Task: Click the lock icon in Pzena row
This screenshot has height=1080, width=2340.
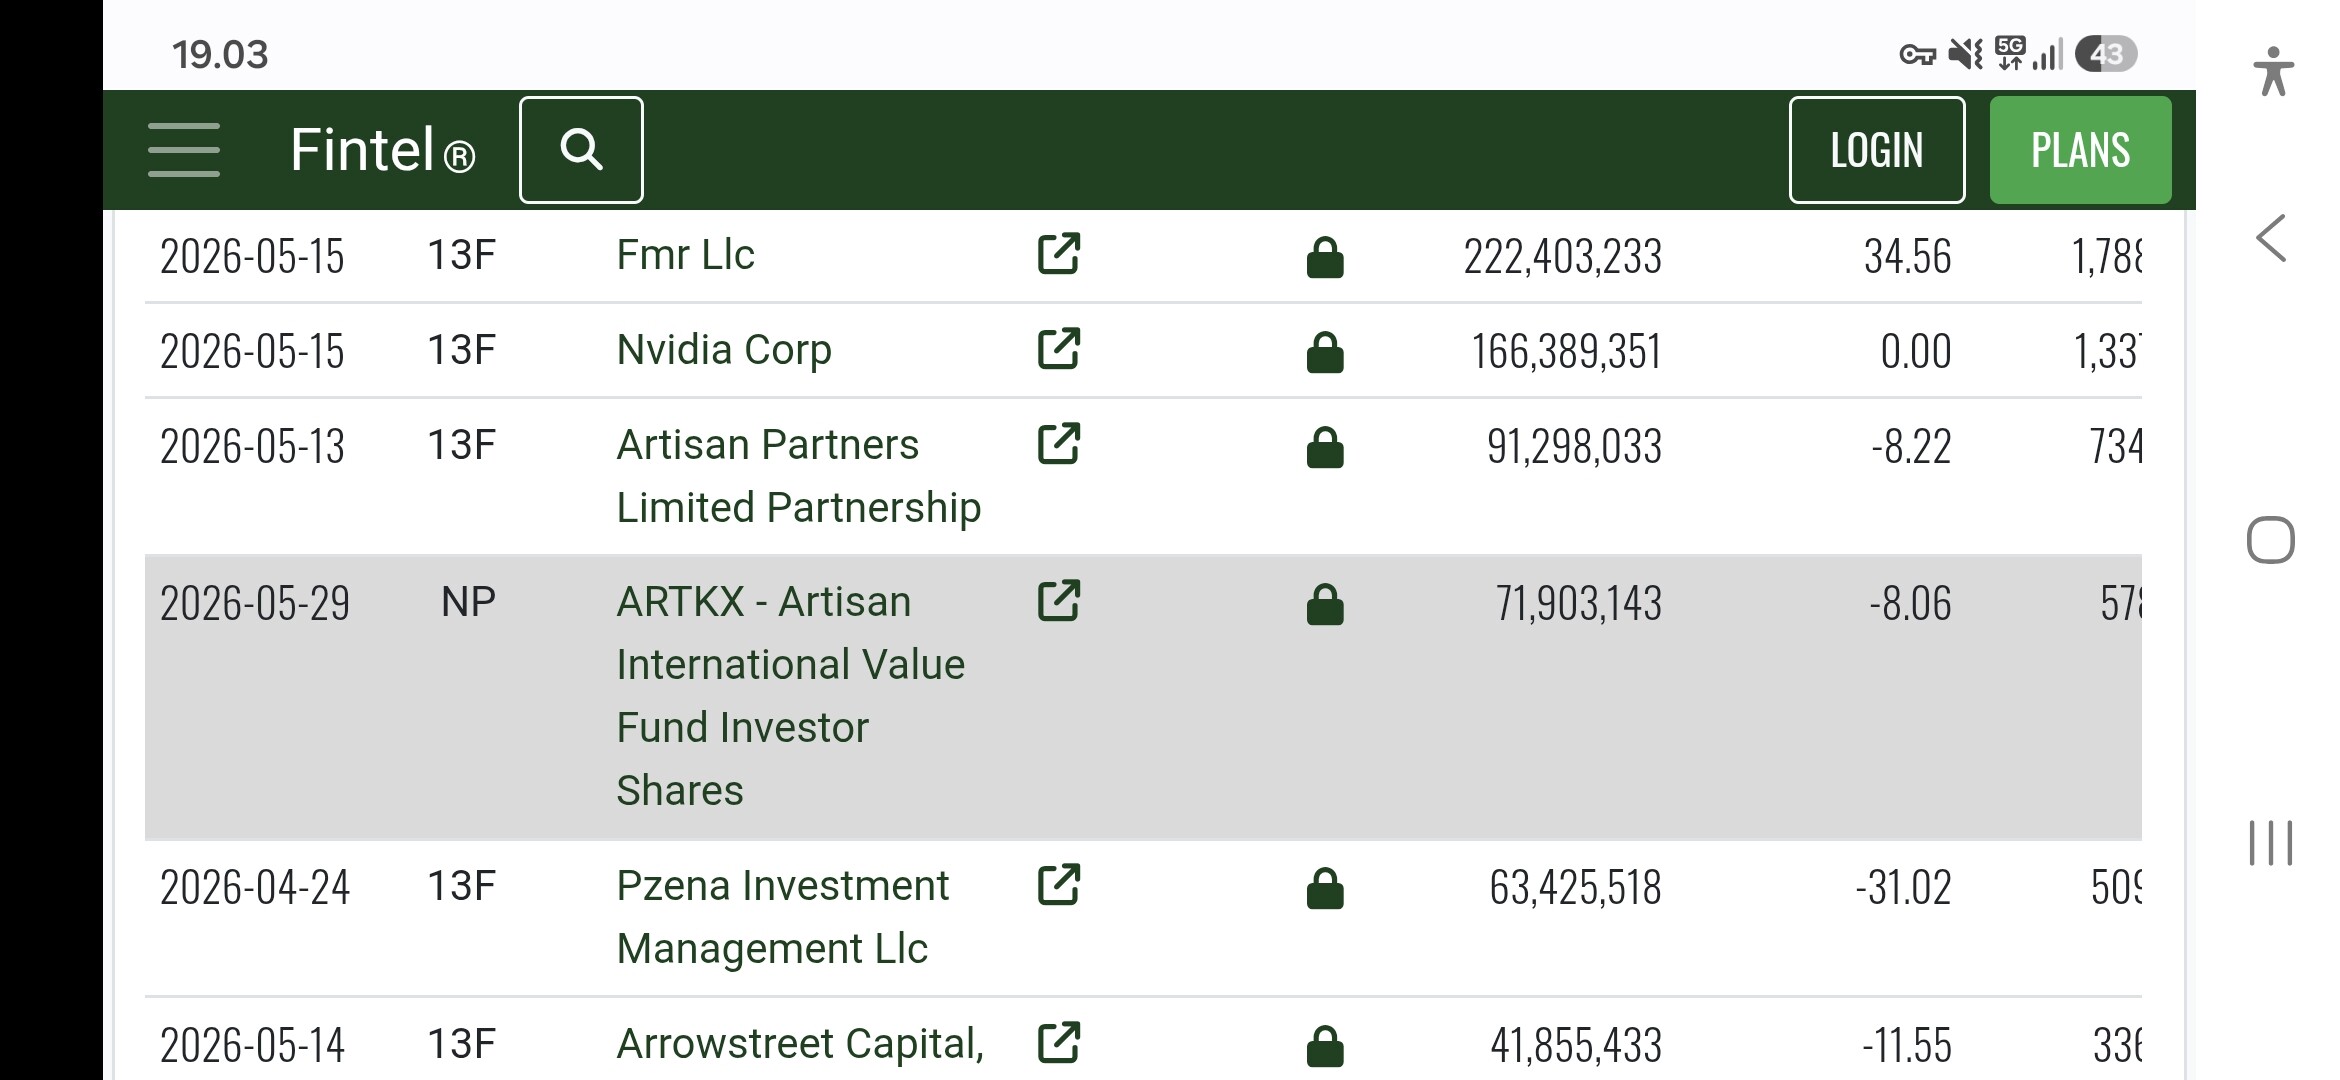Action: 1325,888
